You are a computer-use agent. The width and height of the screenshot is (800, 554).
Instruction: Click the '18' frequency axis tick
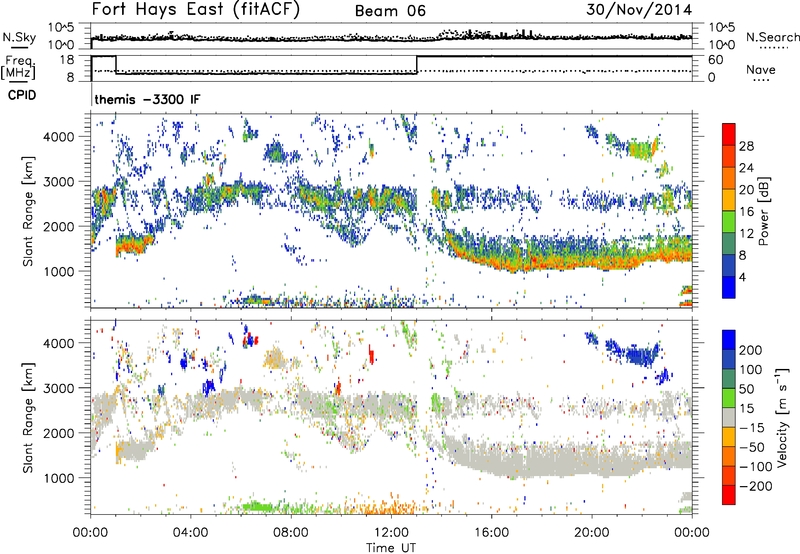pos(67,59)
